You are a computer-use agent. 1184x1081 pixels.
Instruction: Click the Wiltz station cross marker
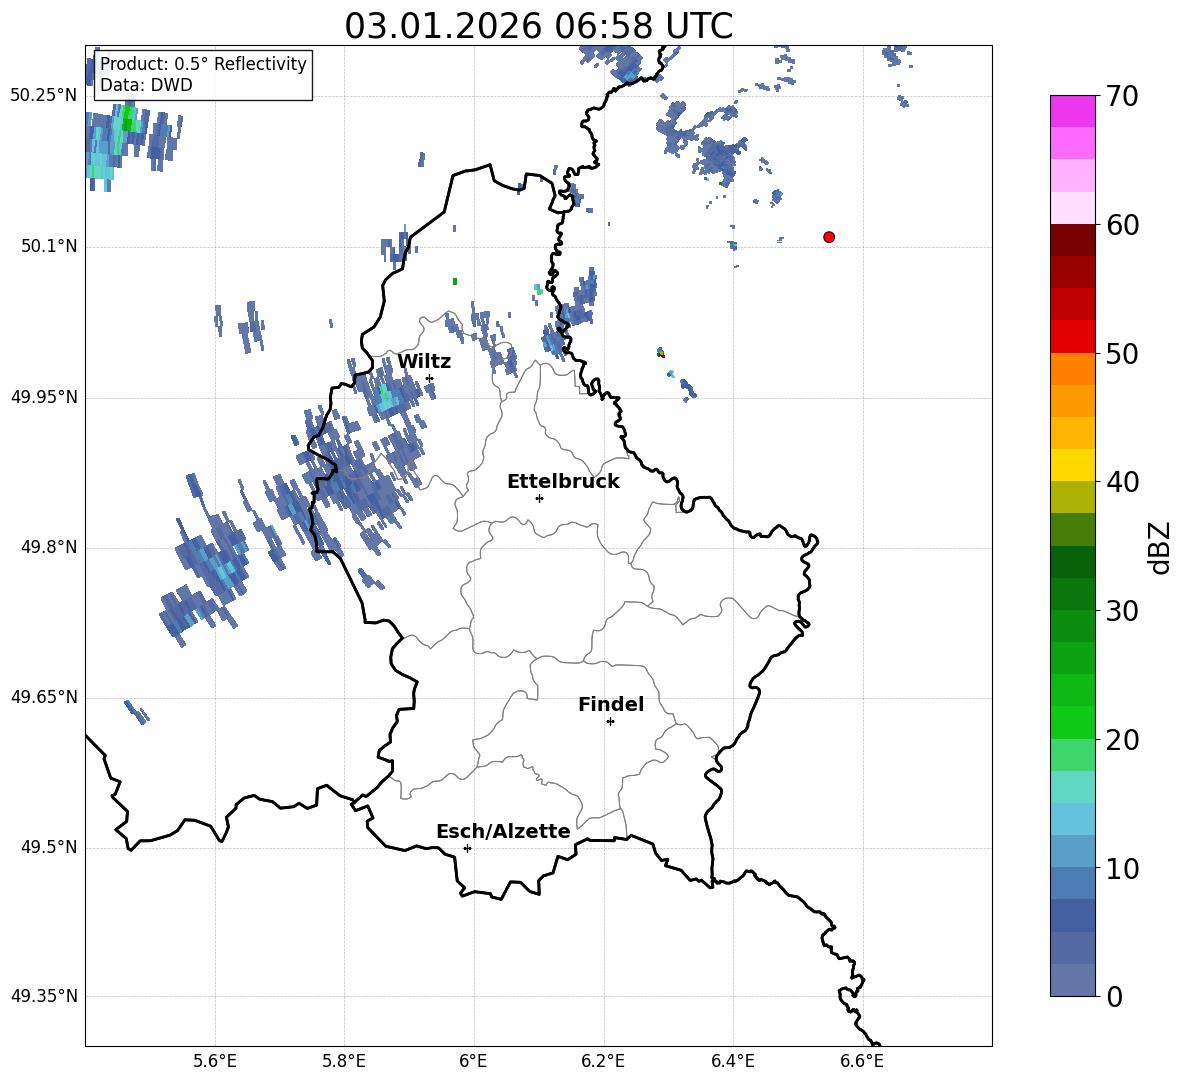[x=429, y=378]
